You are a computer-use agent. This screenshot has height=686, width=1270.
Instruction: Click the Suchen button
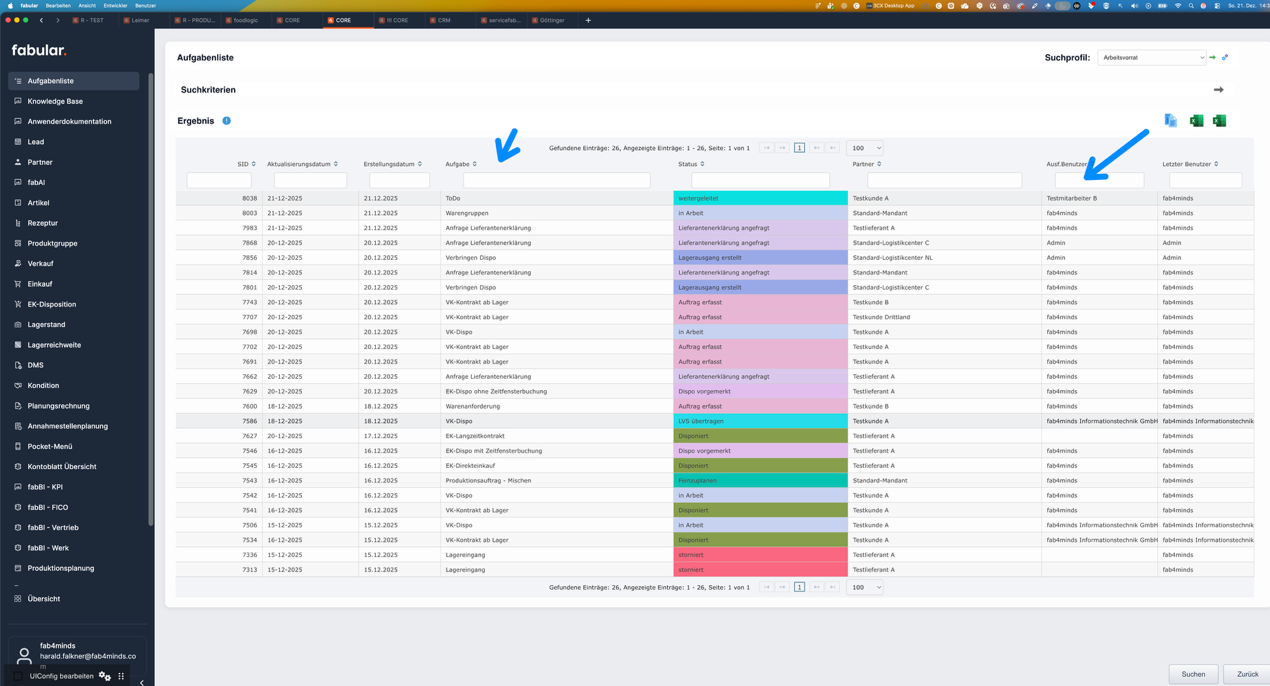click(x=1193, y=674)
